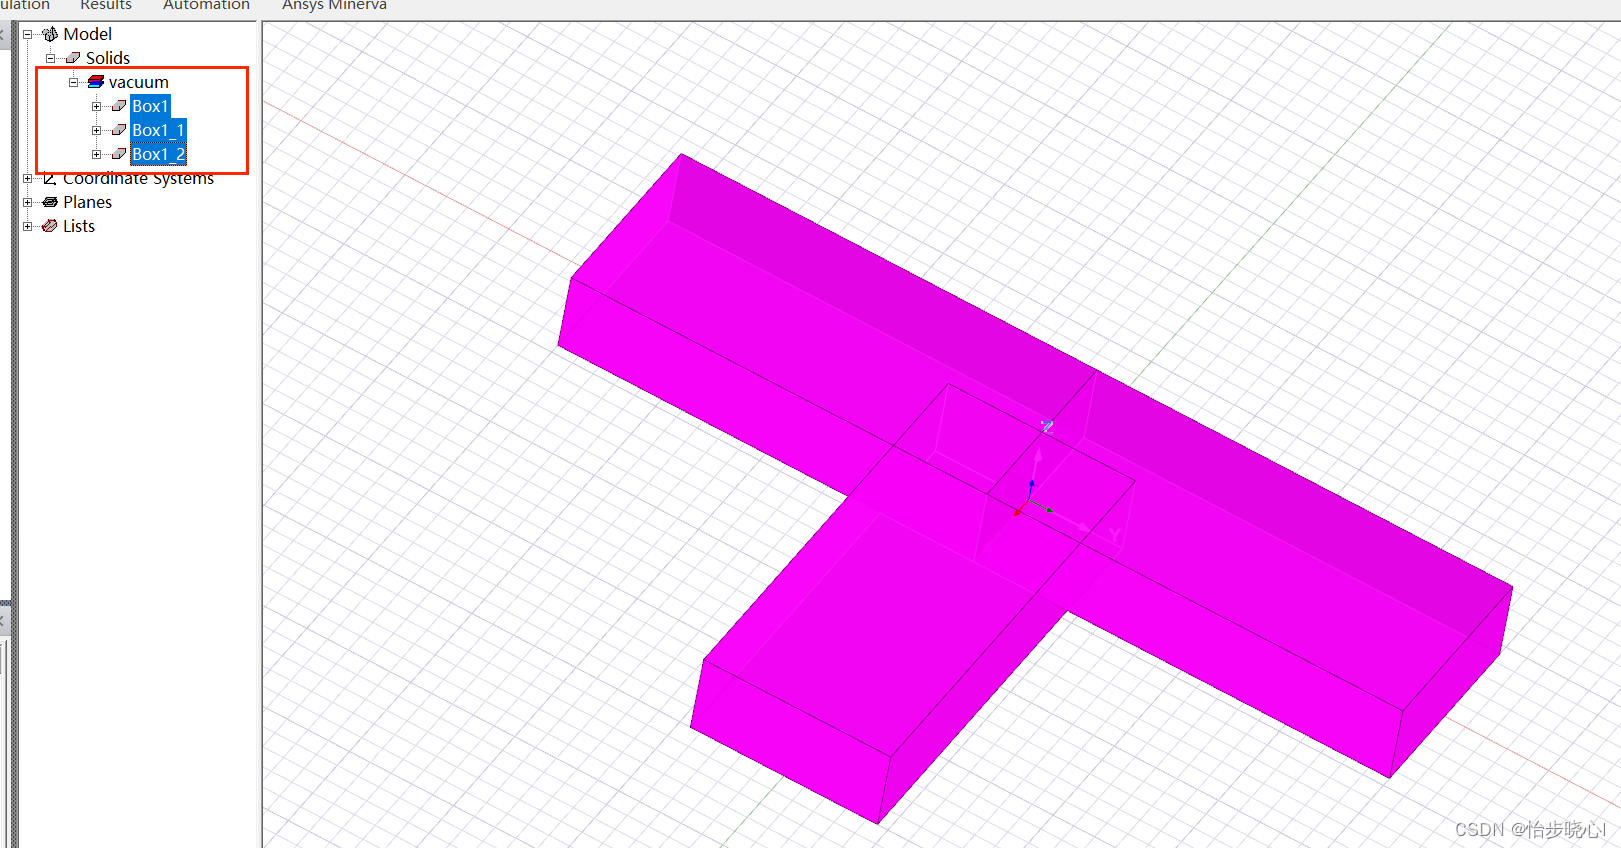This screenshot has height=848, width=1621.
Task: Click the Solids folder icon
Action: [x=73, y=58]
